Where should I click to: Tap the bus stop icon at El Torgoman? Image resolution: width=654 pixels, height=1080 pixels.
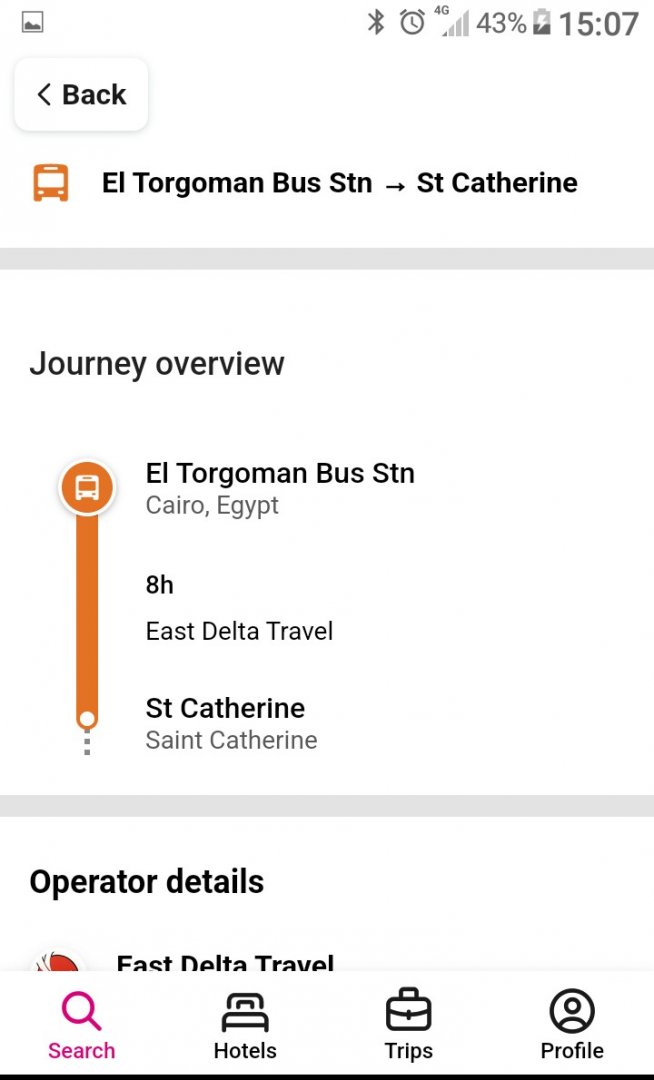click(x=87, y=489)
